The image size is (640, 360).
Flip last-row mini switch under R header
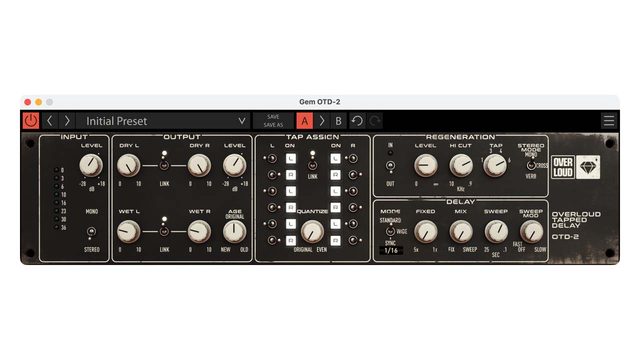pos(353,240)
